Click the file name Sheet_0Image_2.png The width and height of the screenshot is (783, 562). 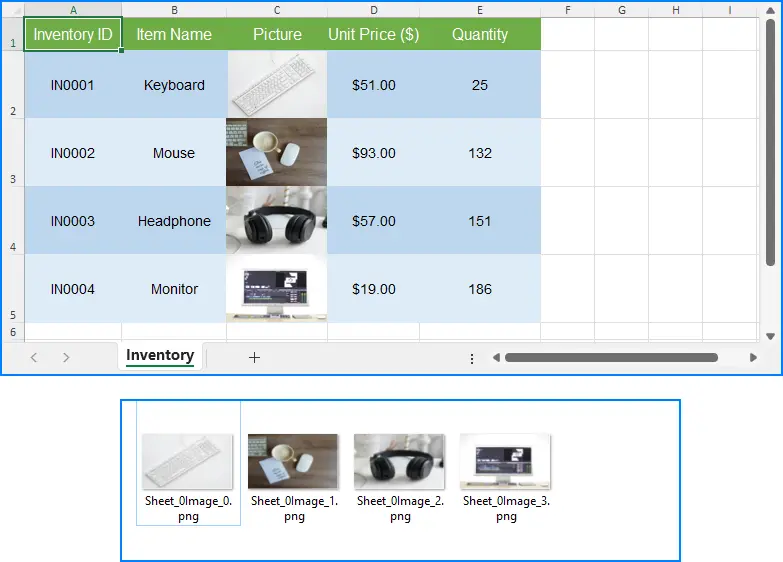(x=400, y=509)
